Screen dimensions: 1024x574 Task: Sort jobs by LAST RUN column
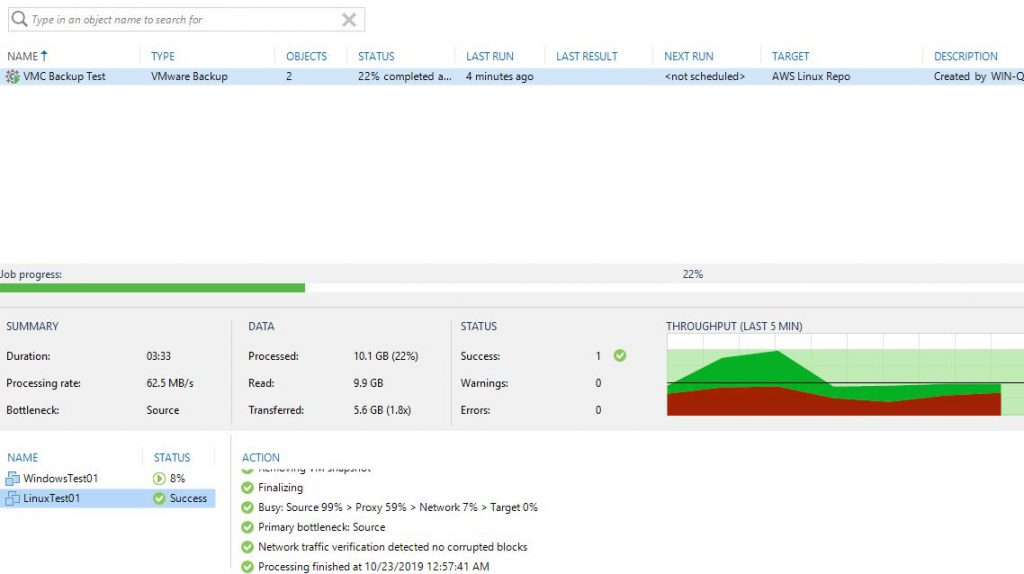(x=490, y=56)
